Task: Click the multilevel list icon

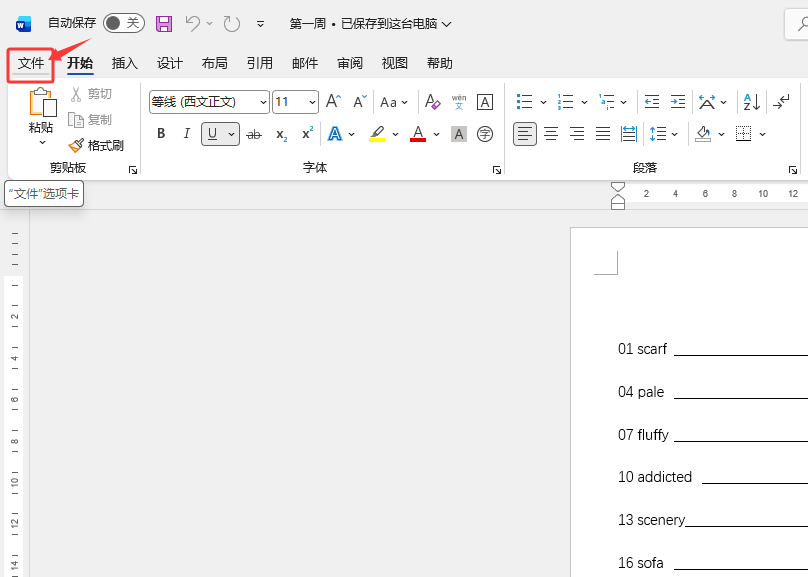Action: coord(607,102)
